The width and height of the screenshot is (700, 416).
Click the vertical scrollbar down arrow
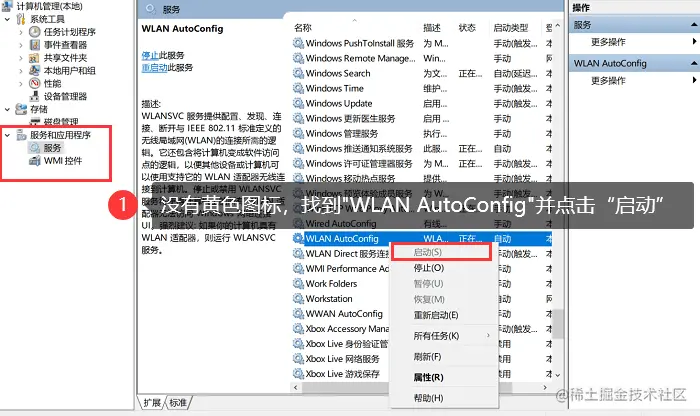pyautogui.click(x=558, y=375)
